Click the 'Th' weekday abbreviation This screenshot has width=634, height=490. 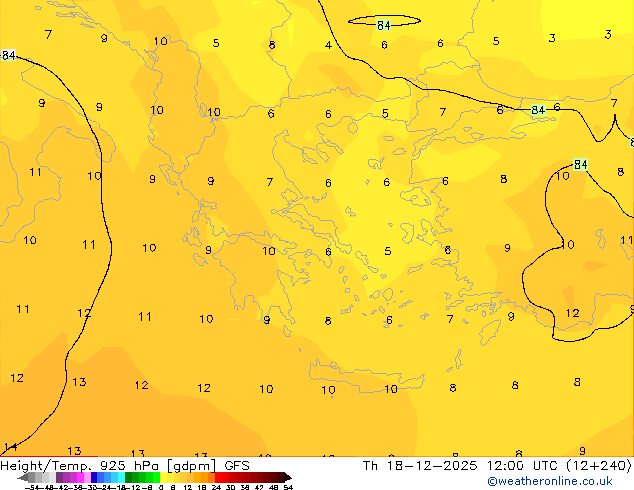370,466
